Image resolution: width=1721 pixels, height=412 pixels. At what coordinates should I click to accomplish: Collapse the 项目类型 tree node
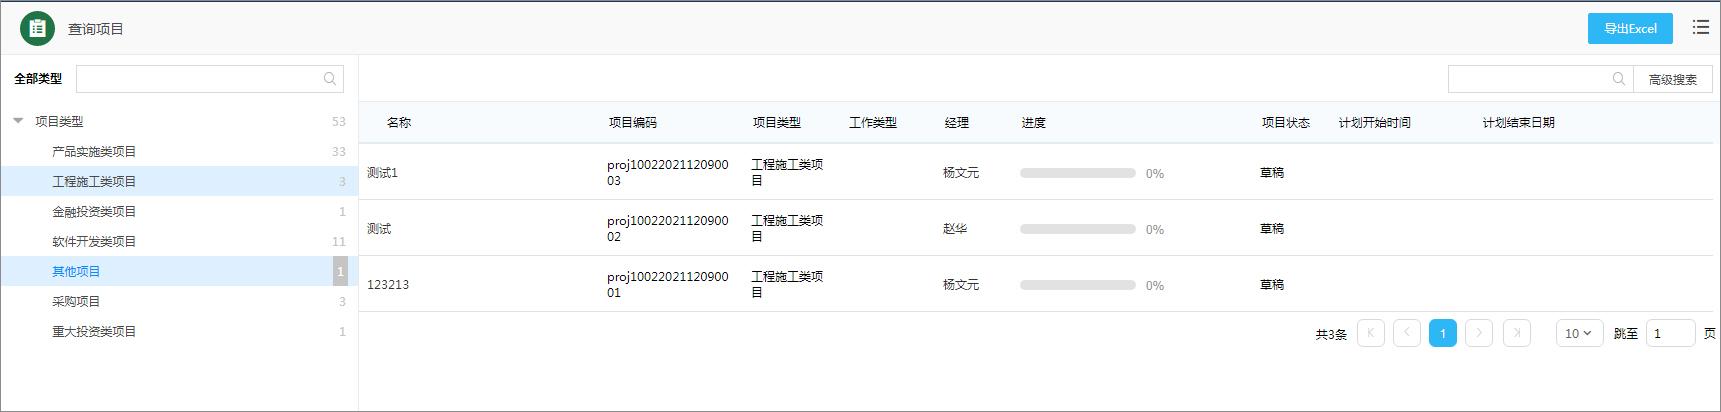(18, 121)
